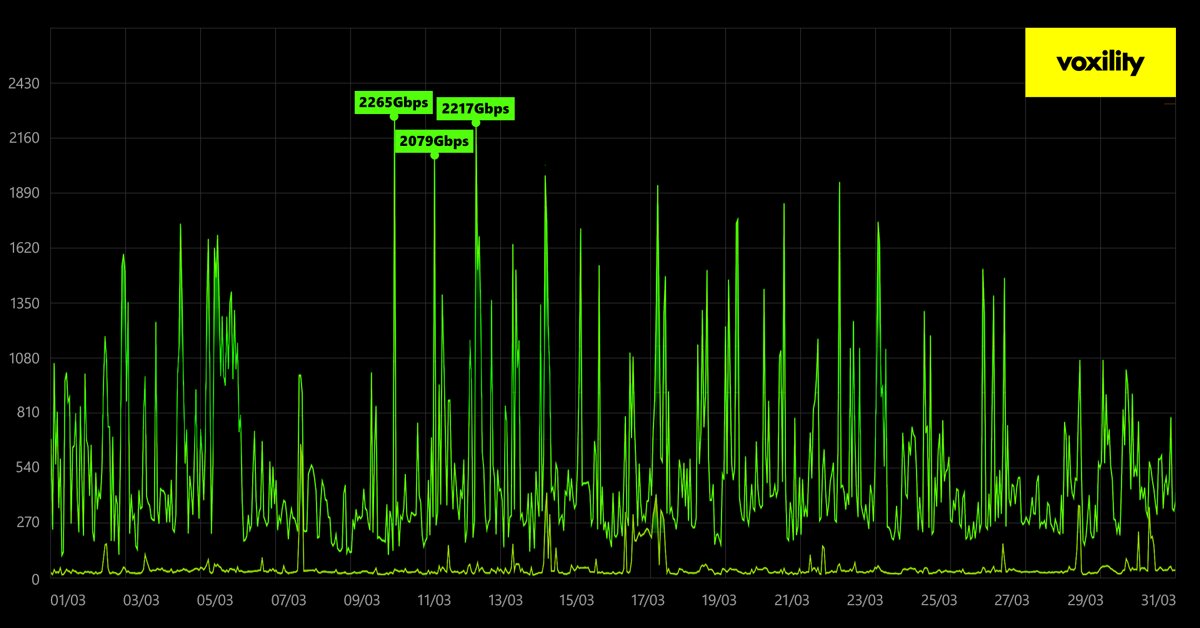Click the 1350 y-axis value
This screenshot has height=628, width=1200.
[x=22, y=303]
